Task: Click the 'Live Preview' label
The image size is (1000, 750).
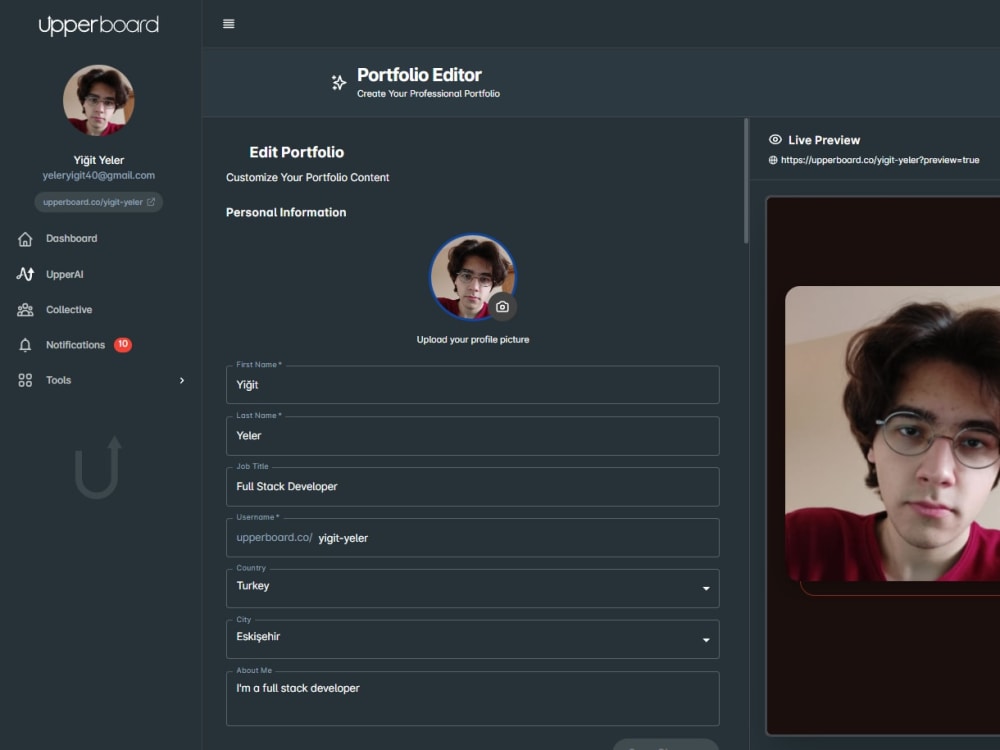Action: 824,140
